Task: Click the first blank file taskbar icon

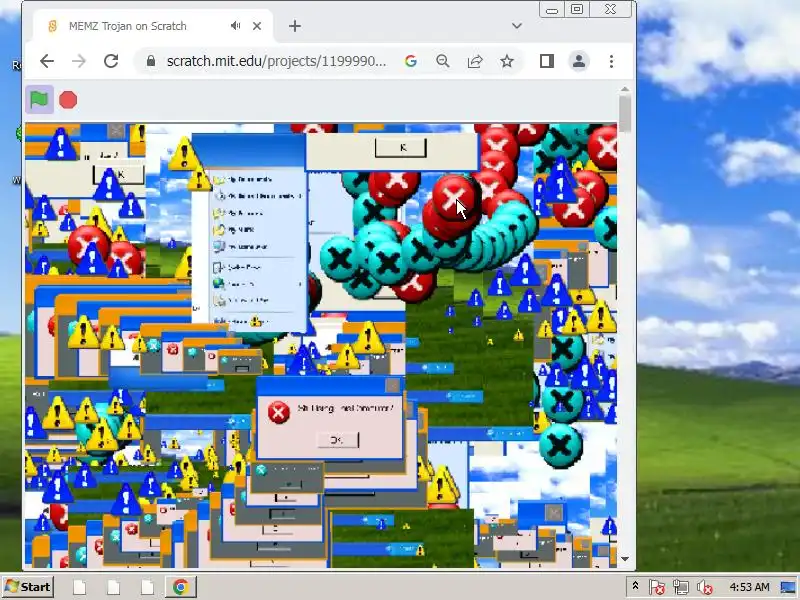Action: [x=80, y=587]
